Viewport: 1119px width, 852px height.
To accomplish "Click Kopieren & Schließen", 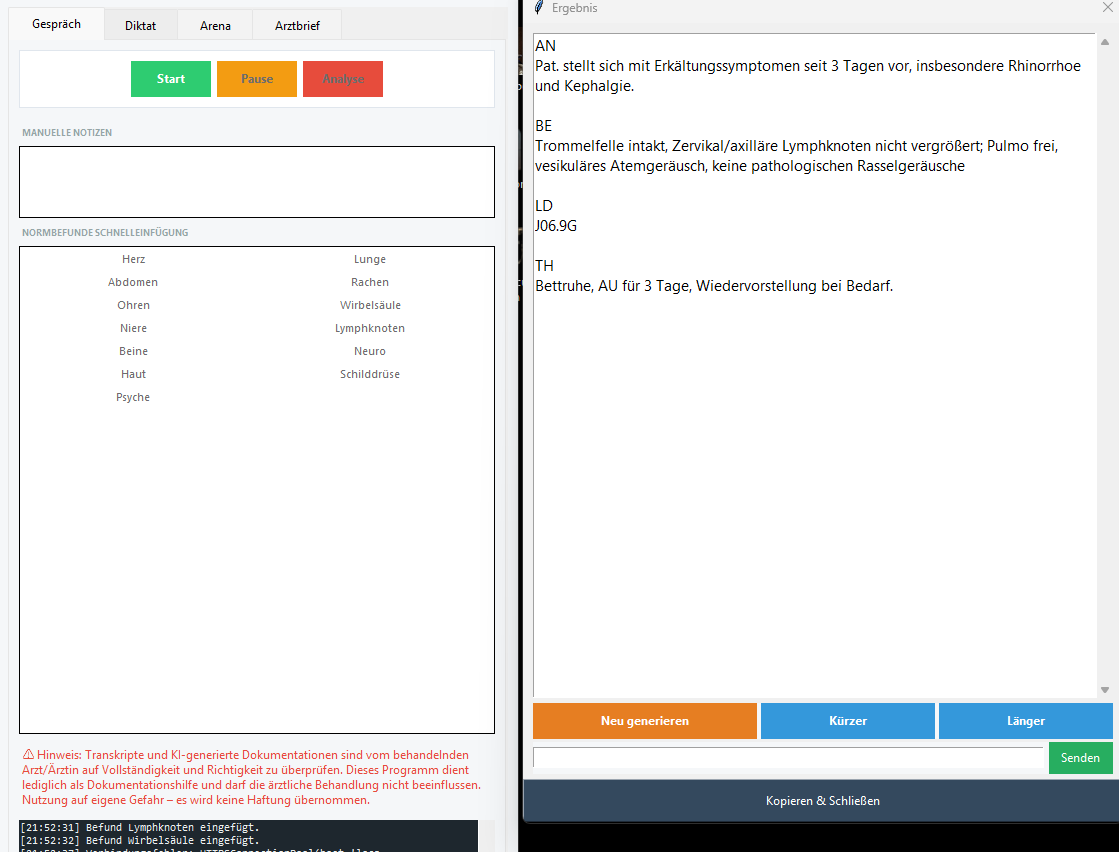I will tap(822, 801).
